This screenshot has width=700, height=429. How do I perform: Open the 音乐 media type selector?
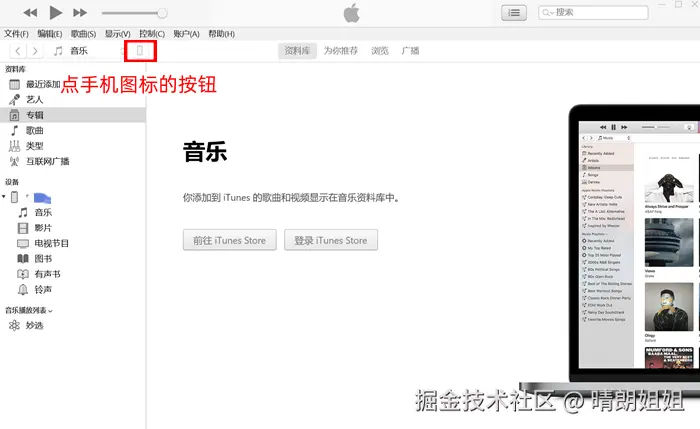tap(87, 51)
